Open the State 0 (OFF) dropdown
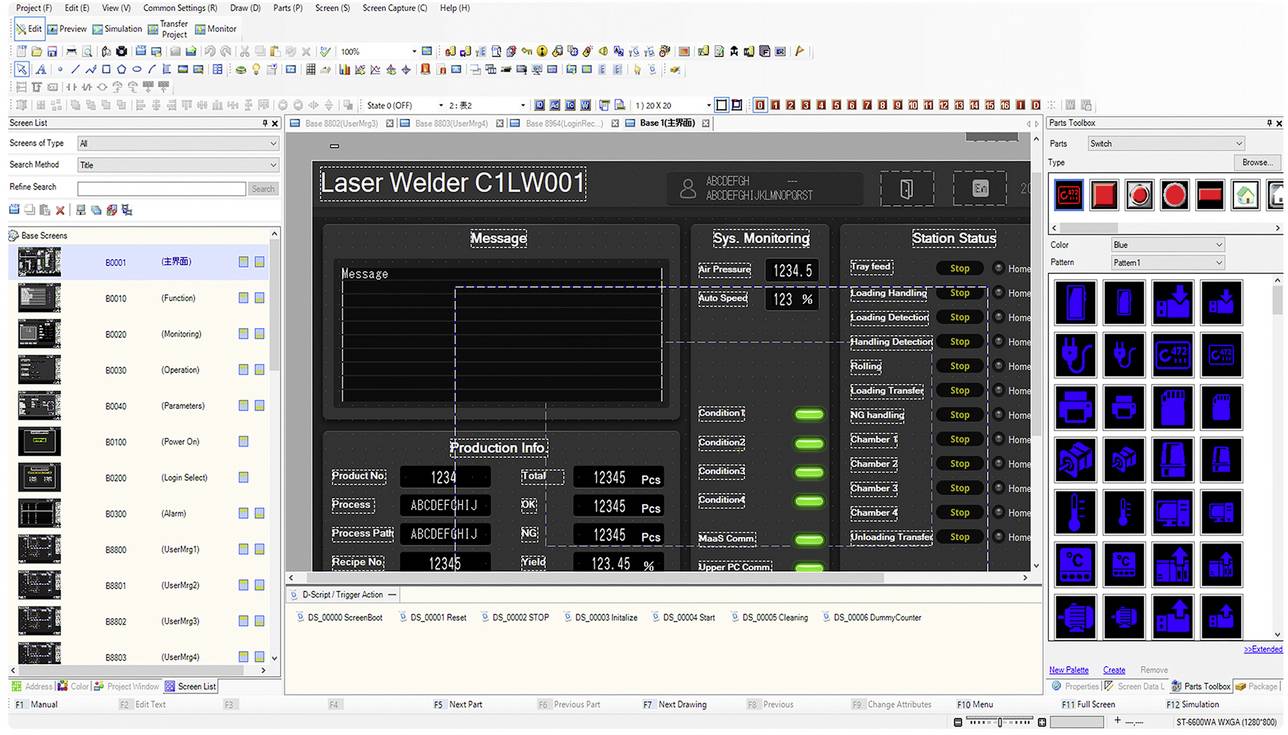 click(440, 105)
